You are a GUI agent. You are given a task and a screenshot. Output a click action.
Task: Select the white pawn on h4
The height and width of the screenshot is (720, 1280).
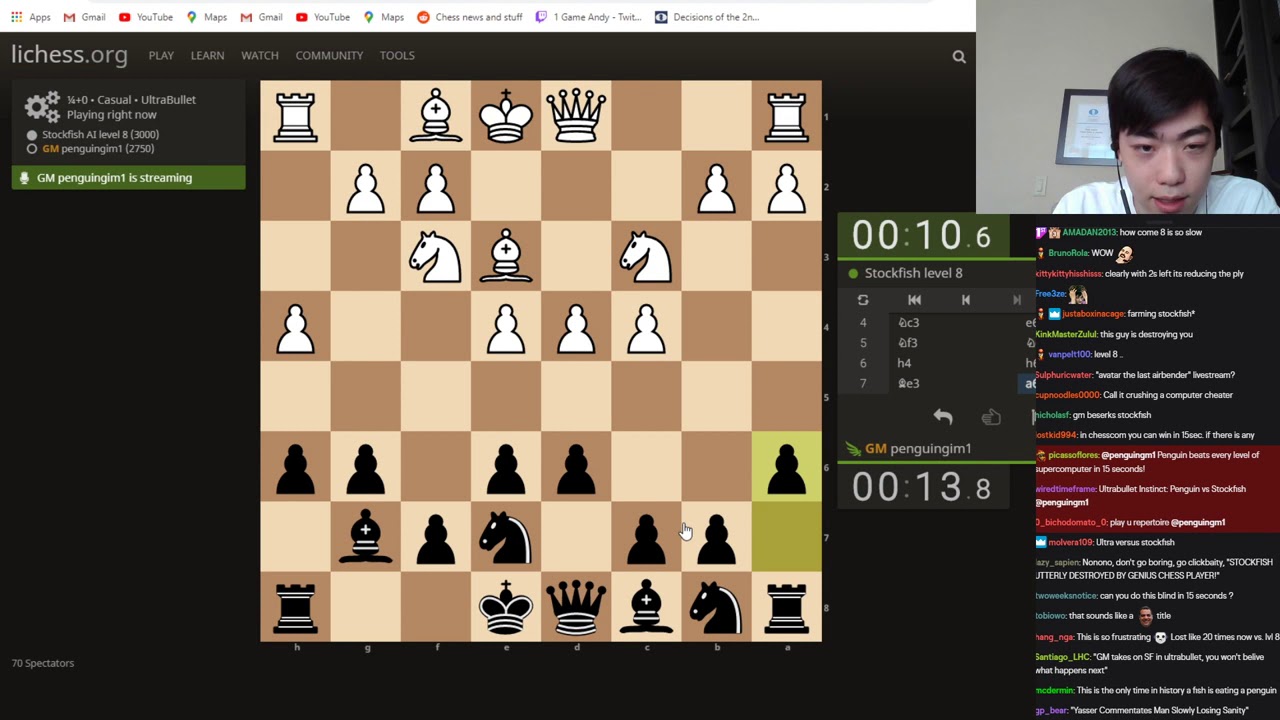pyautogui.click(x=296, y=326)
